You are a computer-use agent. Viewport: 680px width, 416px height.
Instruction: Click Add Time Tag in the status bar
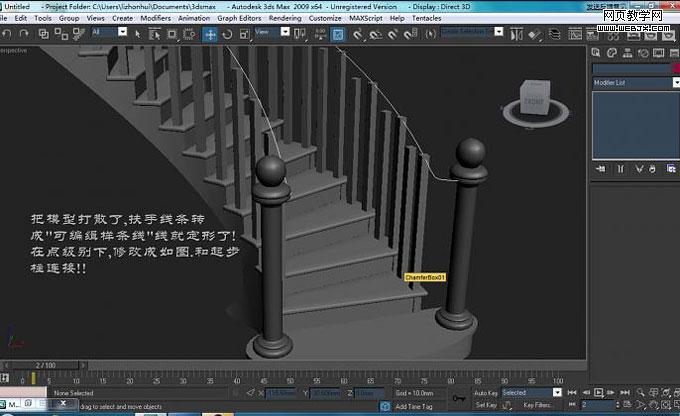coord(414,407)
